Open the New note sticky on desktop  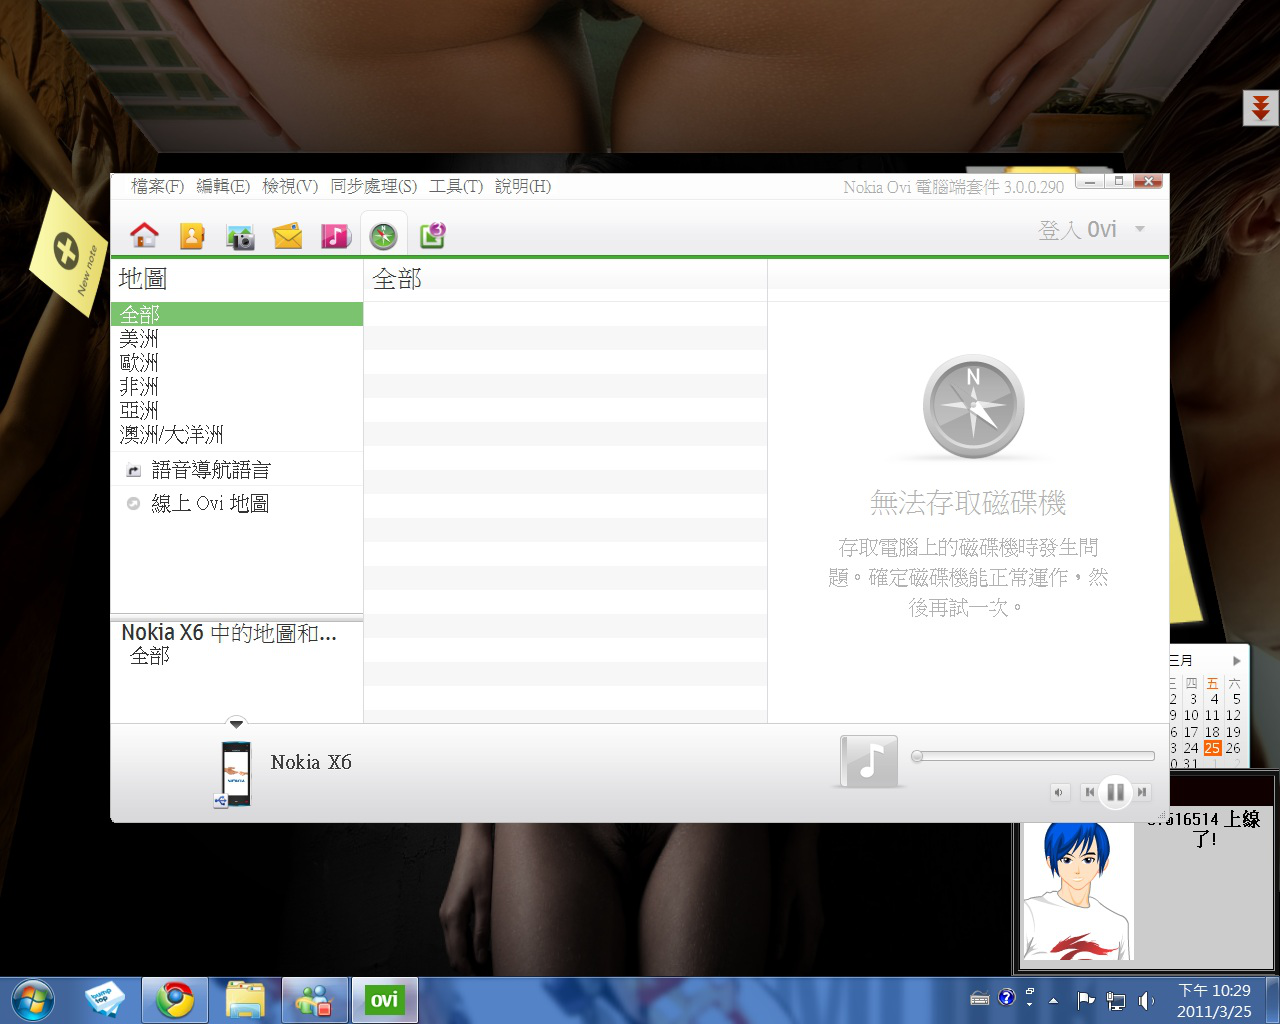69,254
